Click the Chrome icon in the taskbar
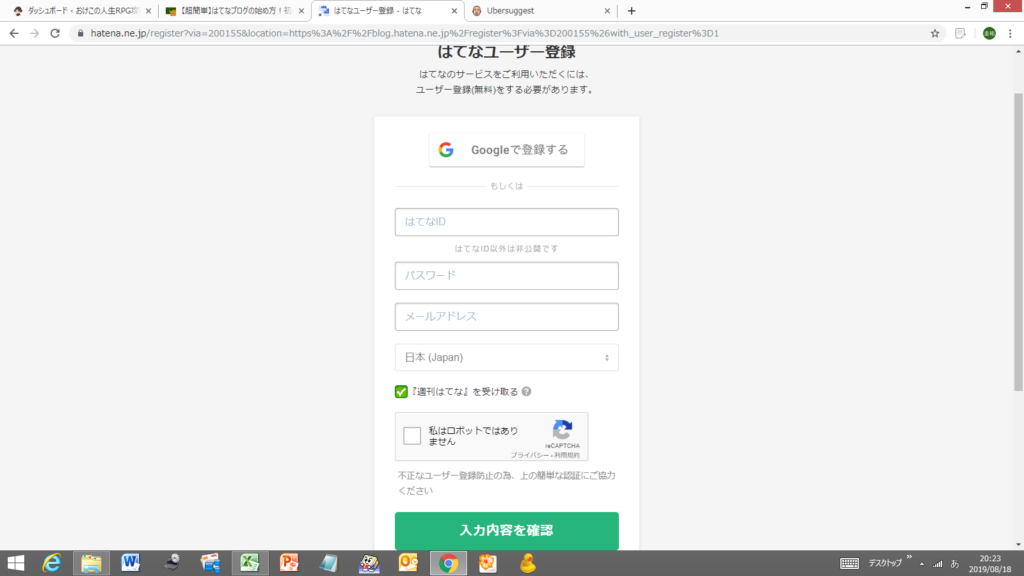The height and width of the screenshot is (576, 1024). point(448,563)
